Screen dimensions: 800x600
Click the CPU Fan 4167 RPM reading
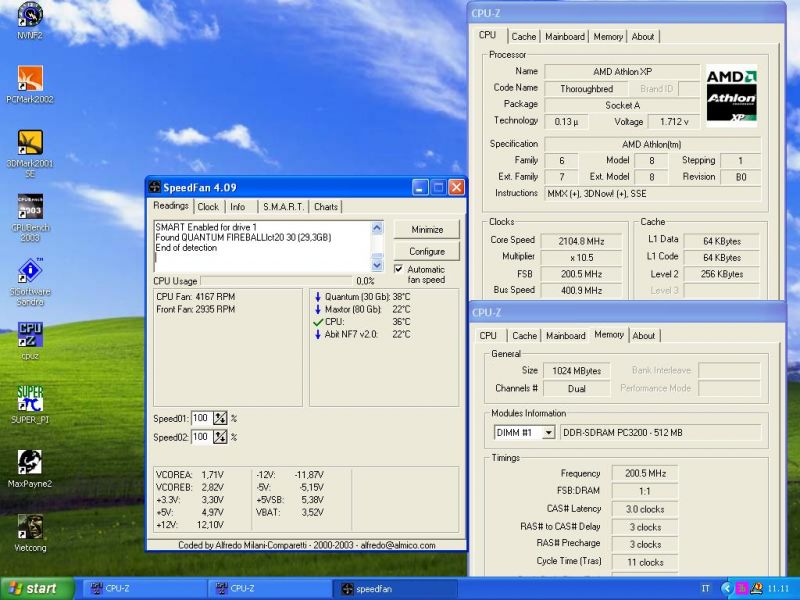[x=195, y=296]
